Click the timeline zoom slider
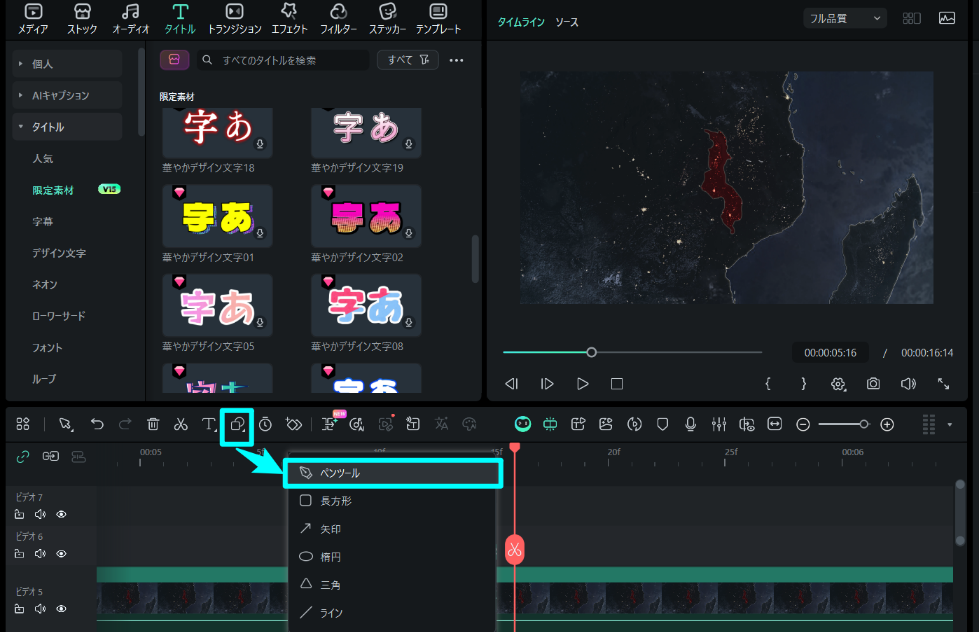Image resolution: width=979 pixels, height=632 pixels. click(x=843, y=424)
